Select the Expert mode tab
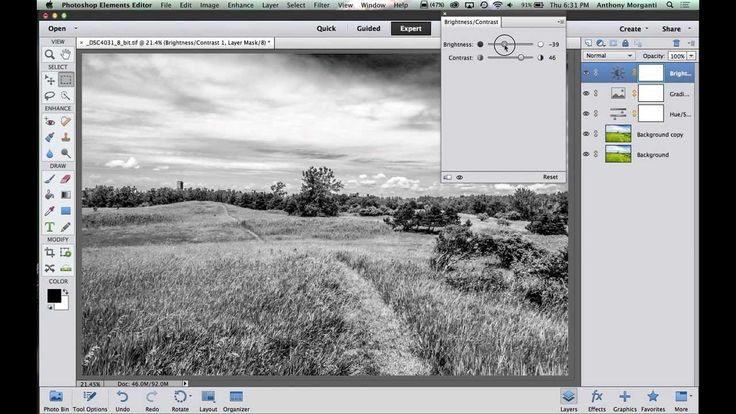 [x=411, y=29]
